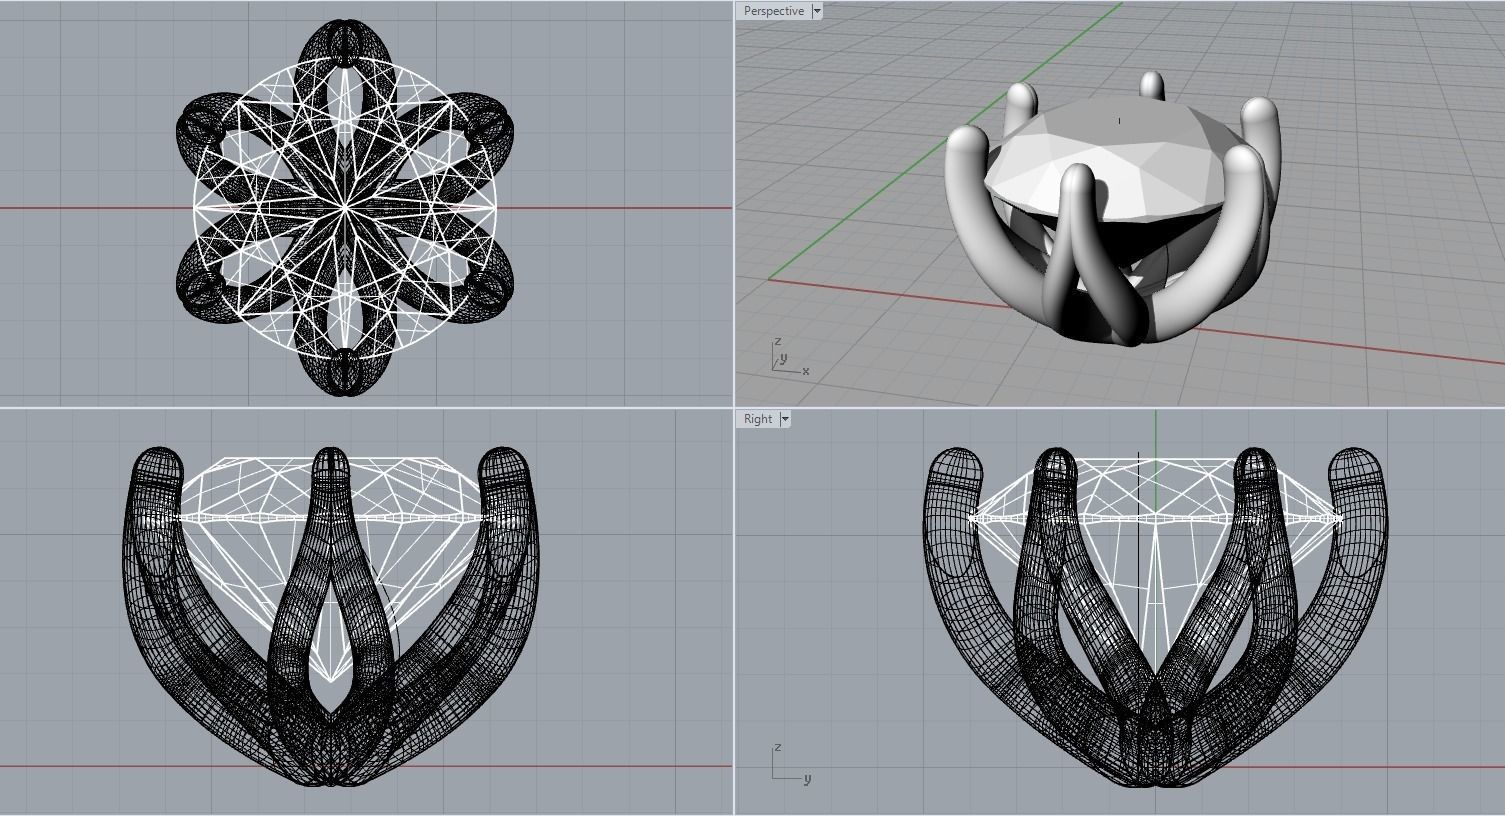1505x816 pixels.
Task: Open the Perspective viewport title menu
Action: [x=773, y=11]
